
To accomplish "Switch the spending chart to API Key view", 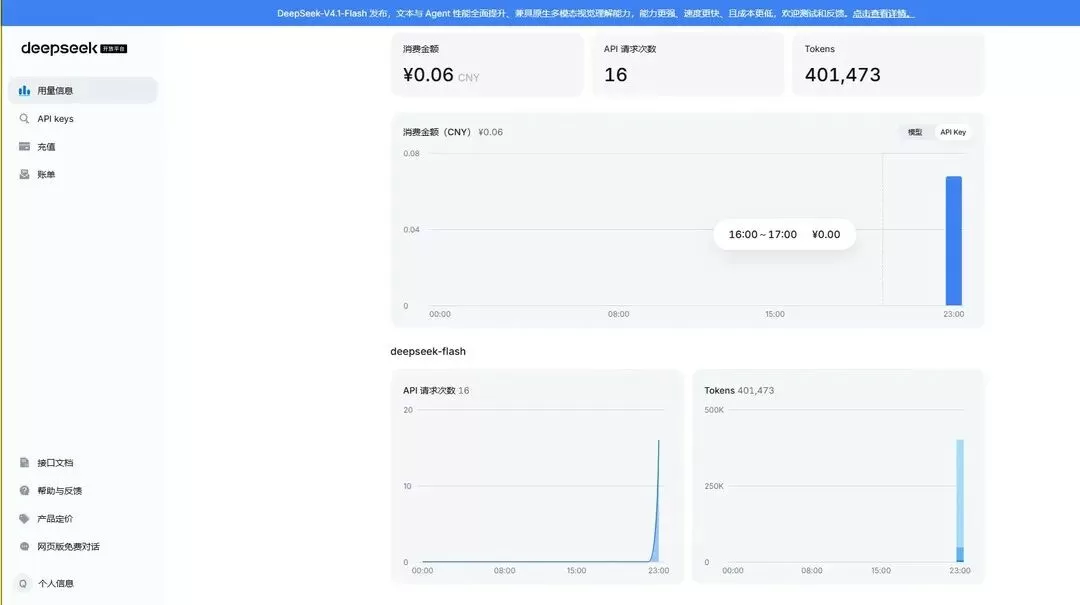I will tap(953, 132).
